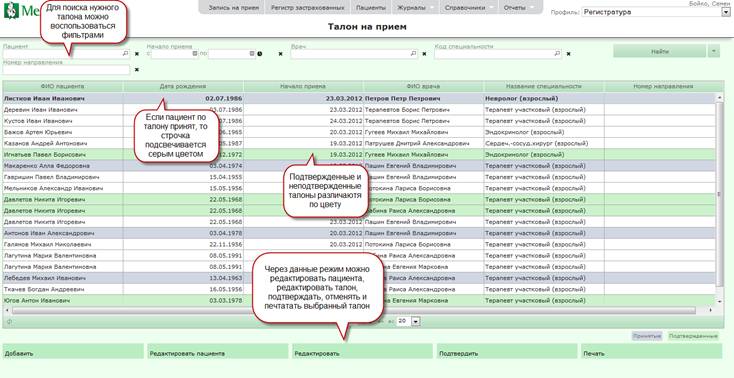Viewport: 734px width, 378px height.
Task: Click the Добавить button
Action: coord(73,351)
